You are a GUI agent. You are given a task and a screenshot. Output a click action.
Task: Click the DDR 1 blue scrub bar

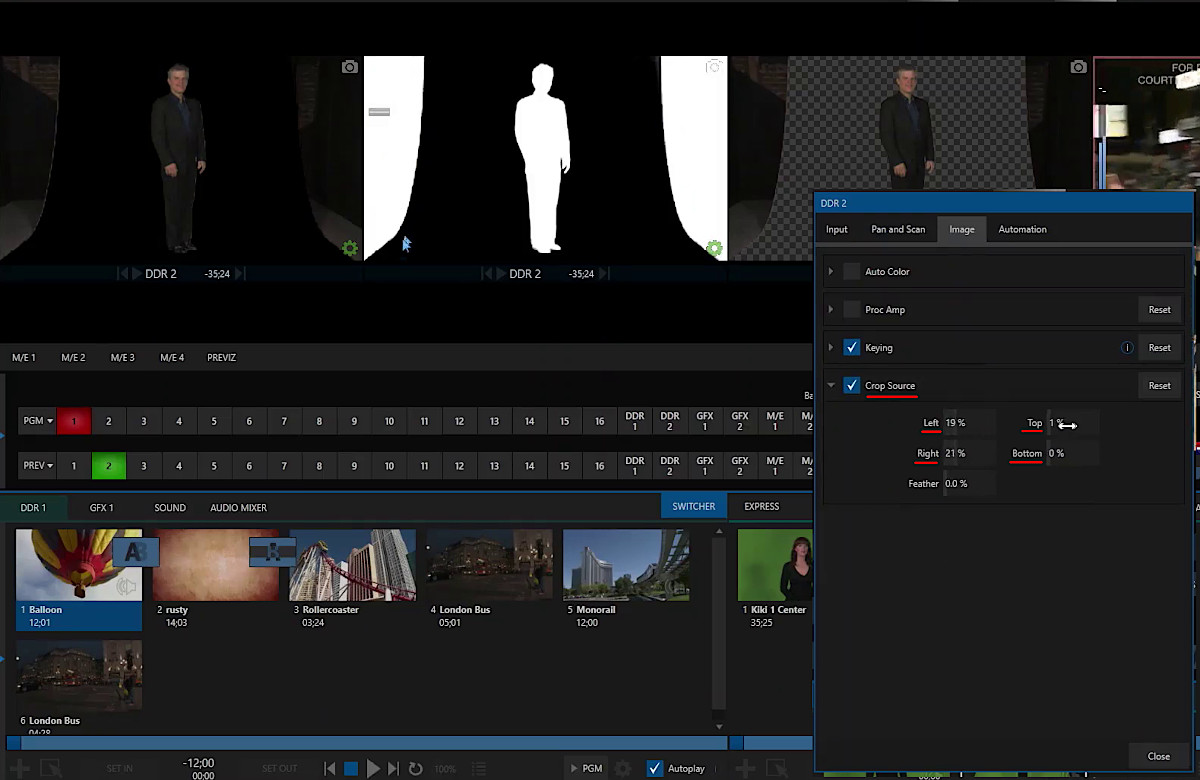(367, 743)
